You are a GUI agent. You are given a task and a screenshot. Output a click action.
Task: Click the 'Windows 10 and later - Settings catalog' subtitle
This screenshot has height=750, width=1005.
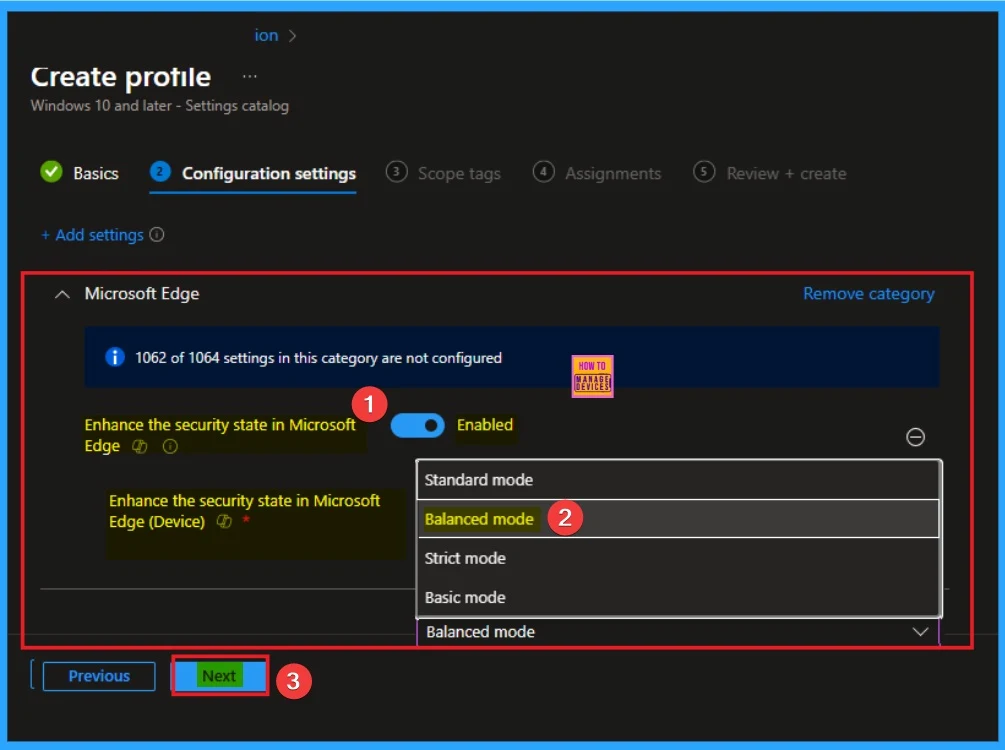point(160,106)
